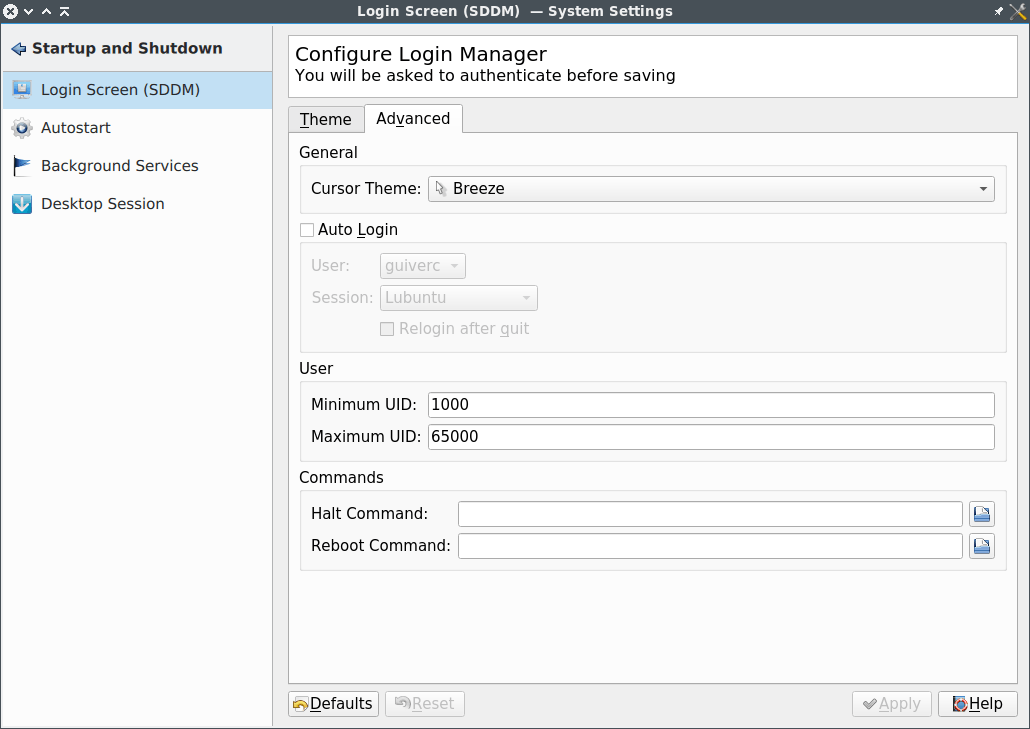
Task: Click the Minimum UID field
Action: pos(710,405)
